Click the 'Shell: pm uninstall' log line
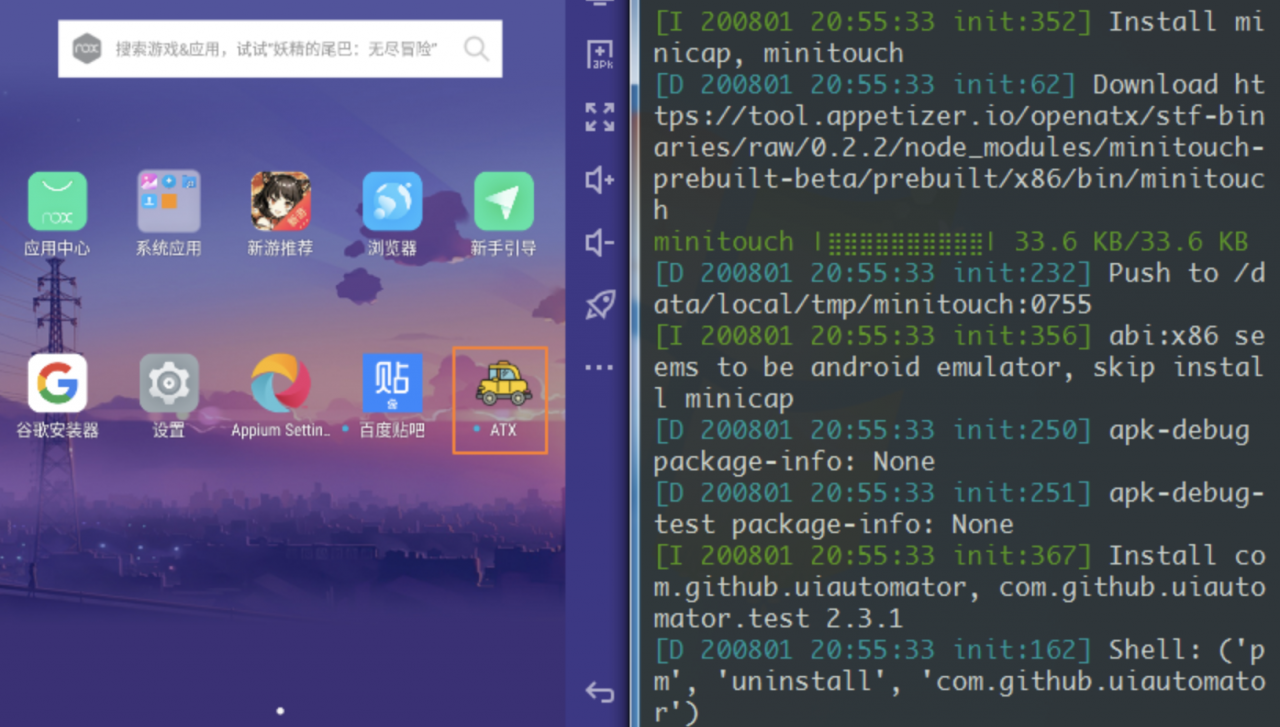Viewport: 1280px width, 727px height. pos(959,681)
